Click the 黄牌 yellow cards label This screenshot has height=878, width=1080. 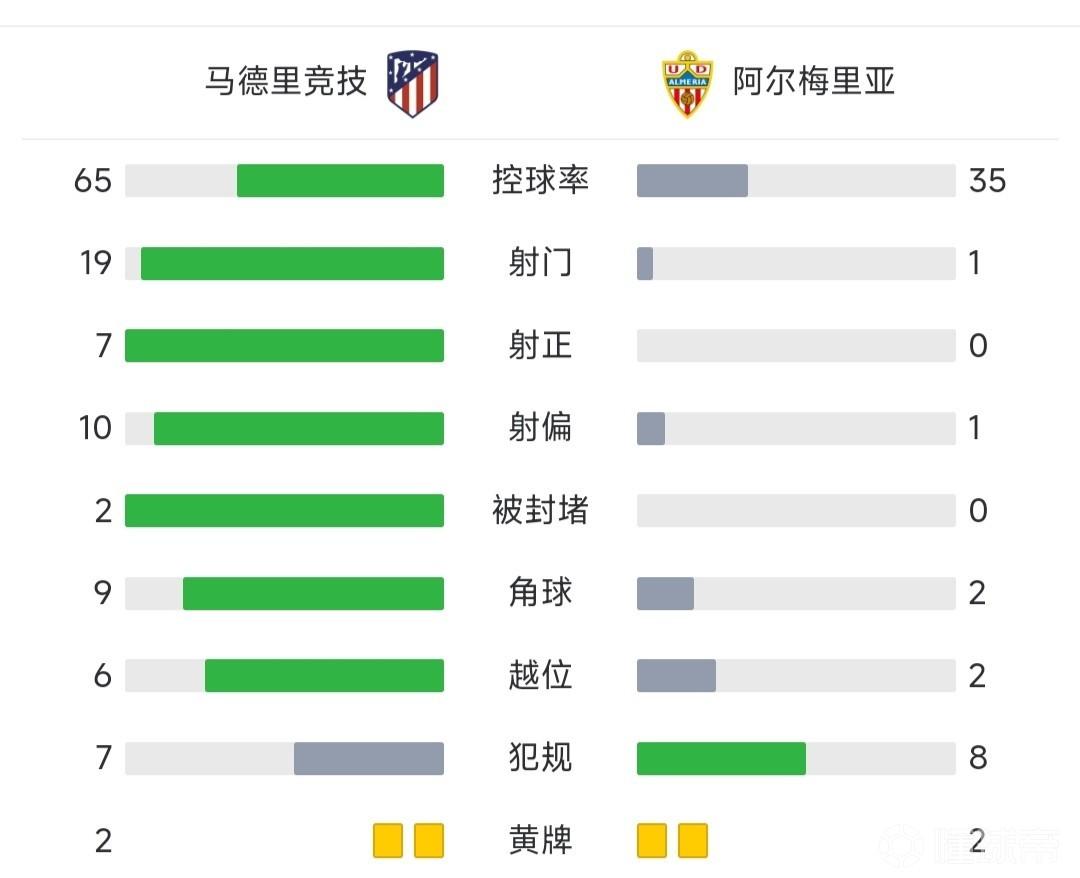coord(540,841)
